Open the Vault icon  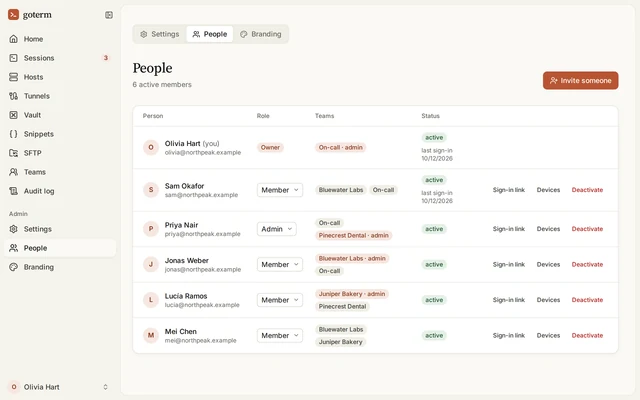tap(13, 115)
